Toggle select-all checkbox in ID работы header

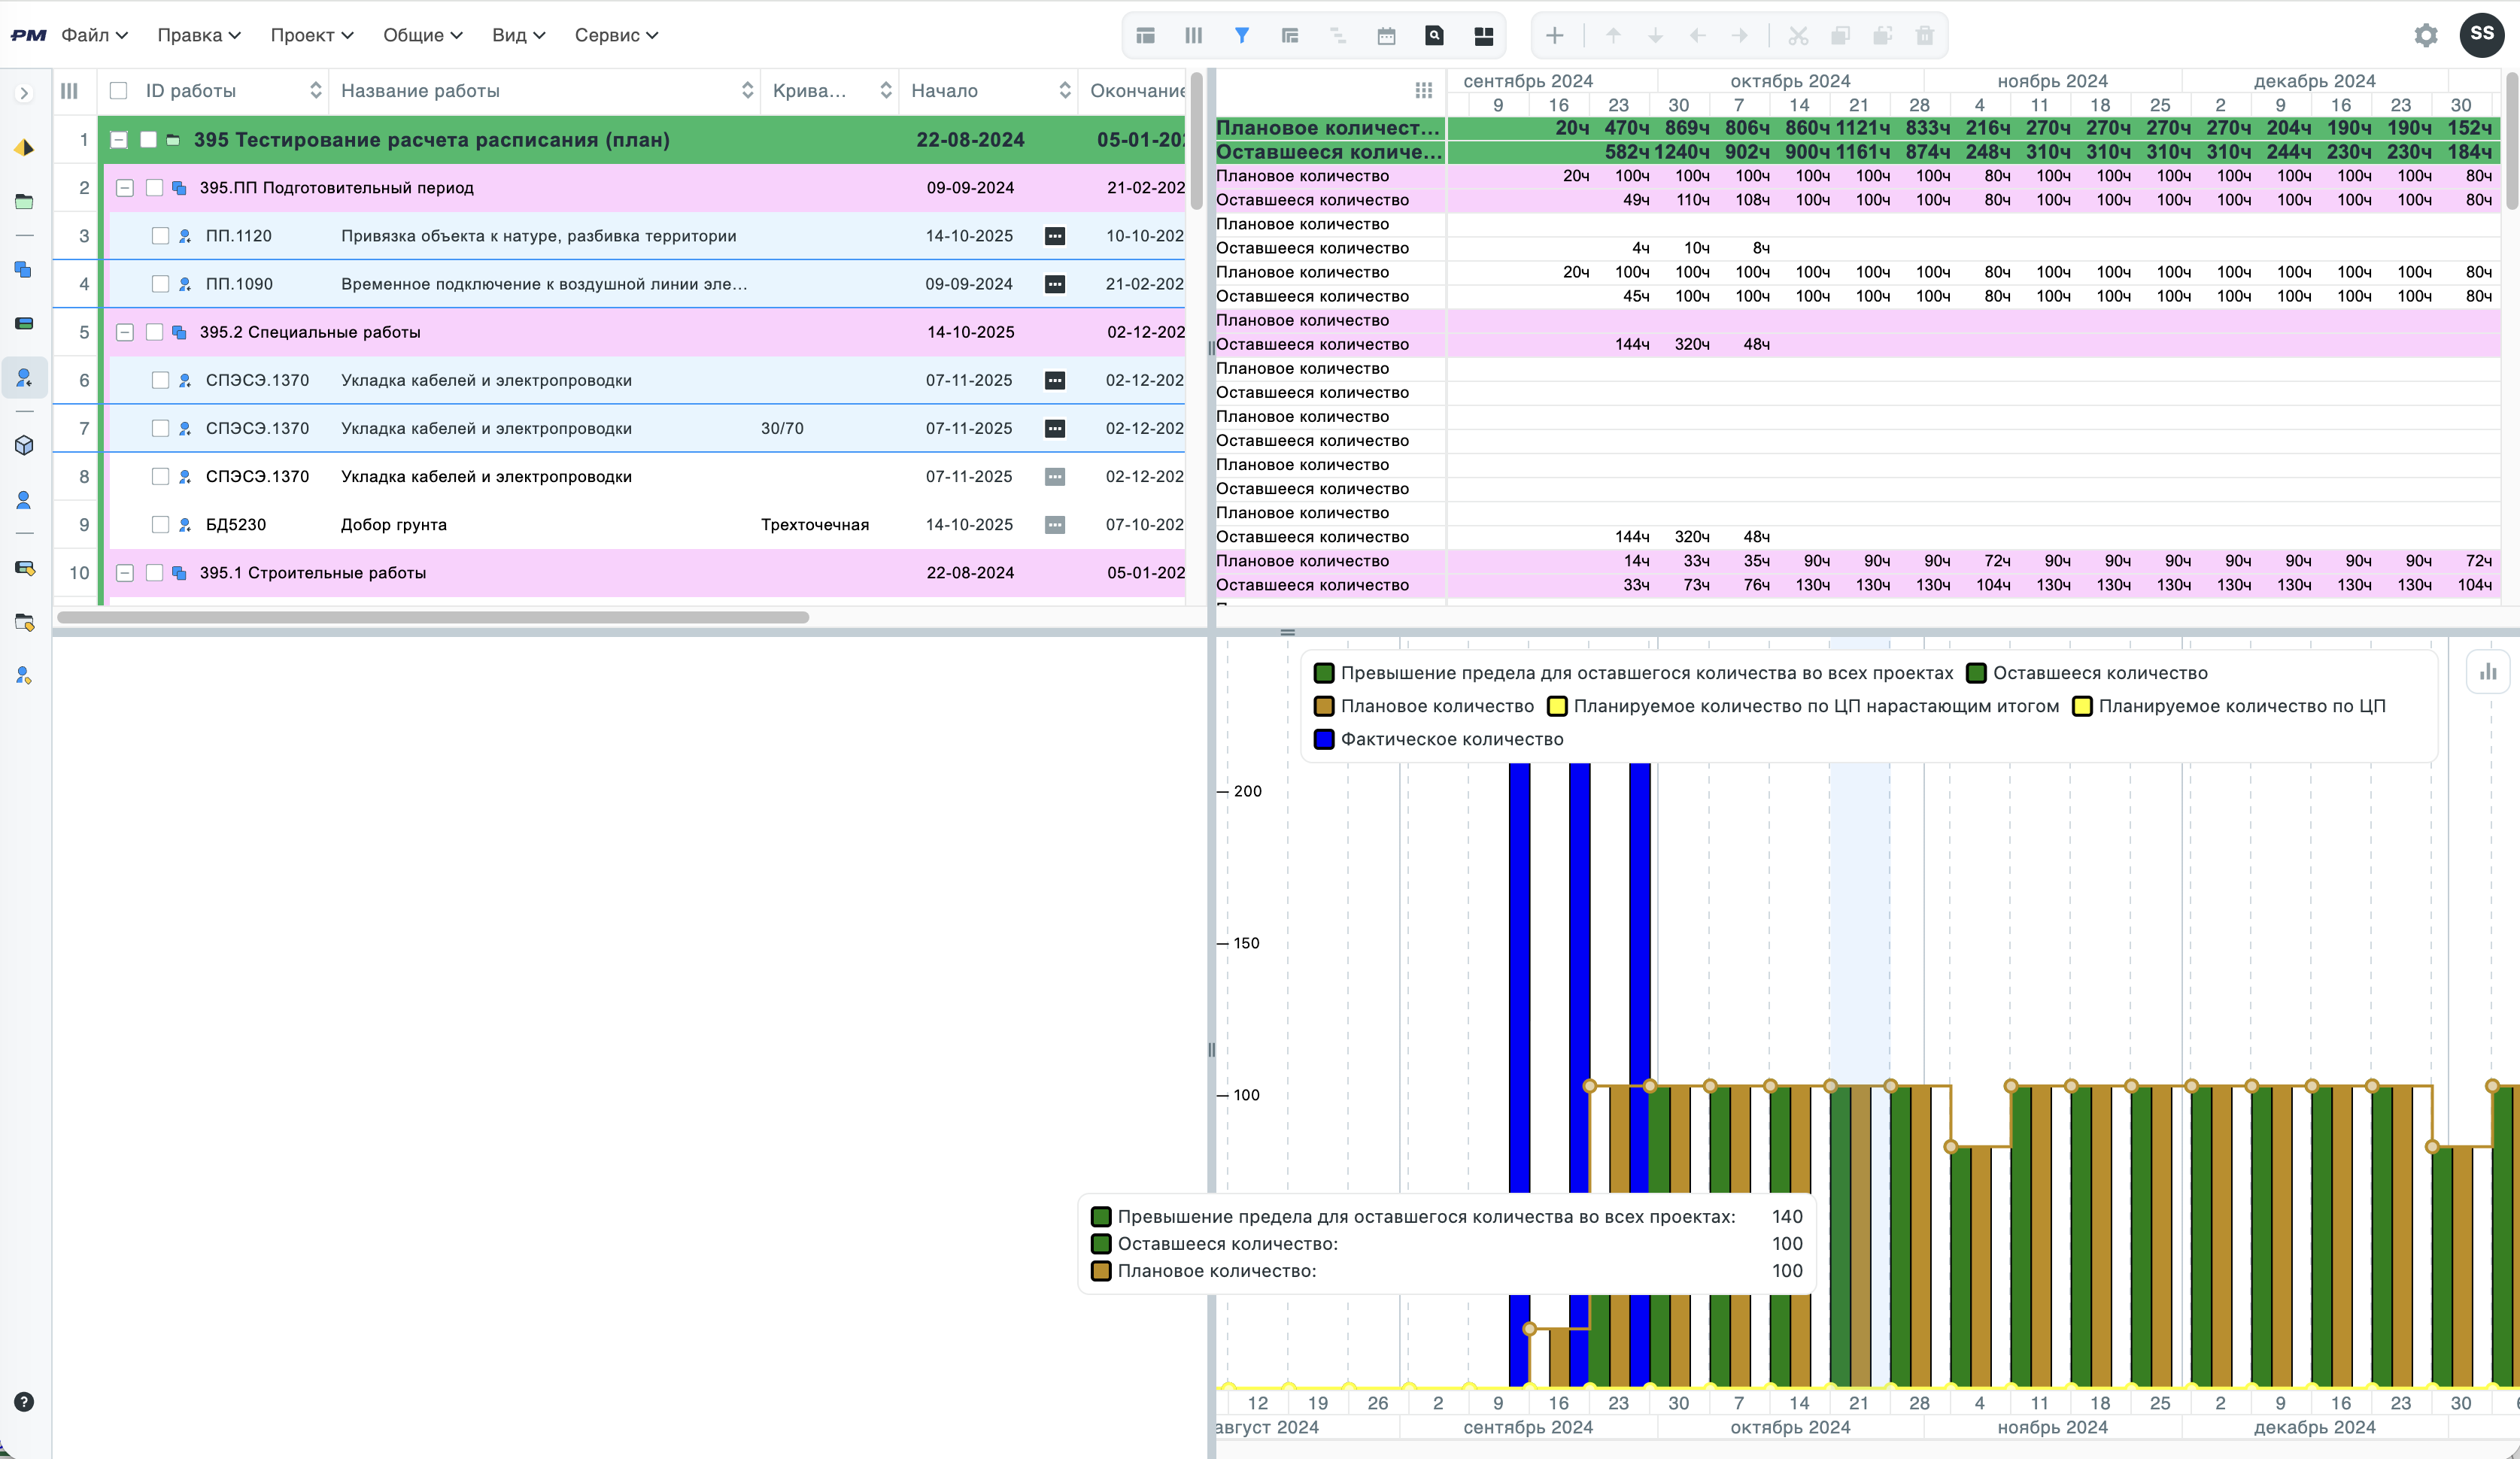(119, 91)
